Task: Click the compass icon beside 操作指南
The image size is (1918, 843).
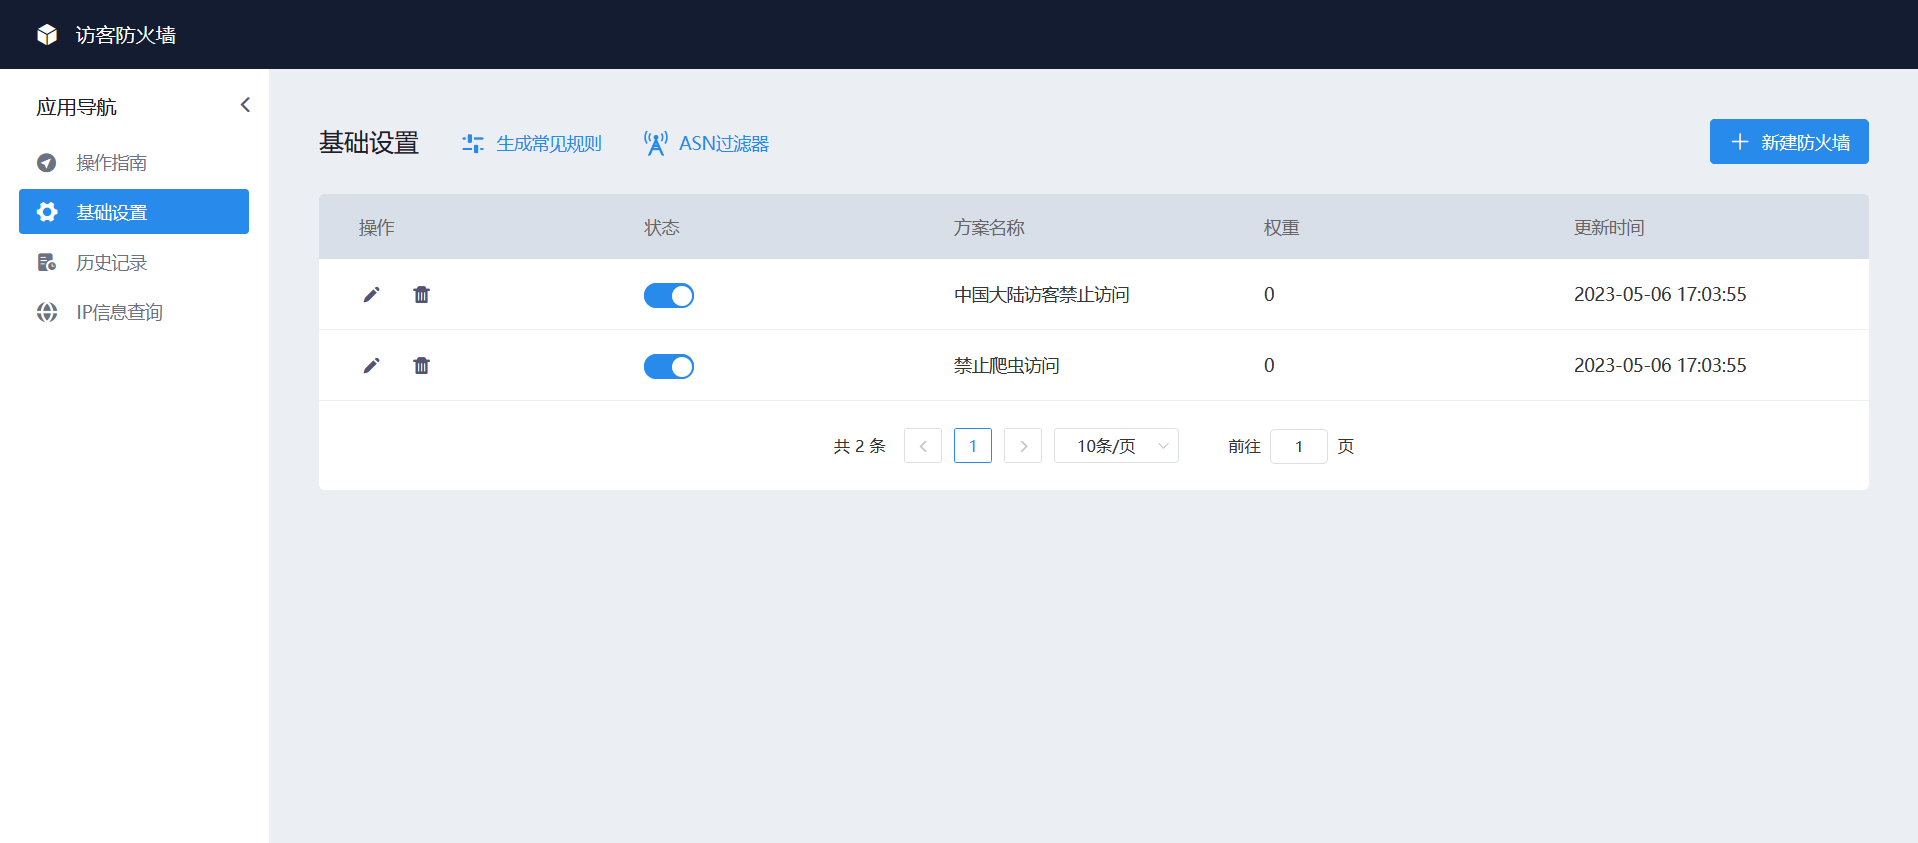Action: coord(47,162)
